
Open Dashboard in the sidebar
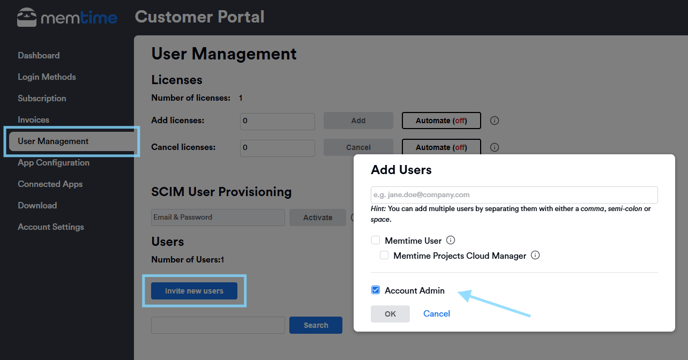tap(39, 55)
